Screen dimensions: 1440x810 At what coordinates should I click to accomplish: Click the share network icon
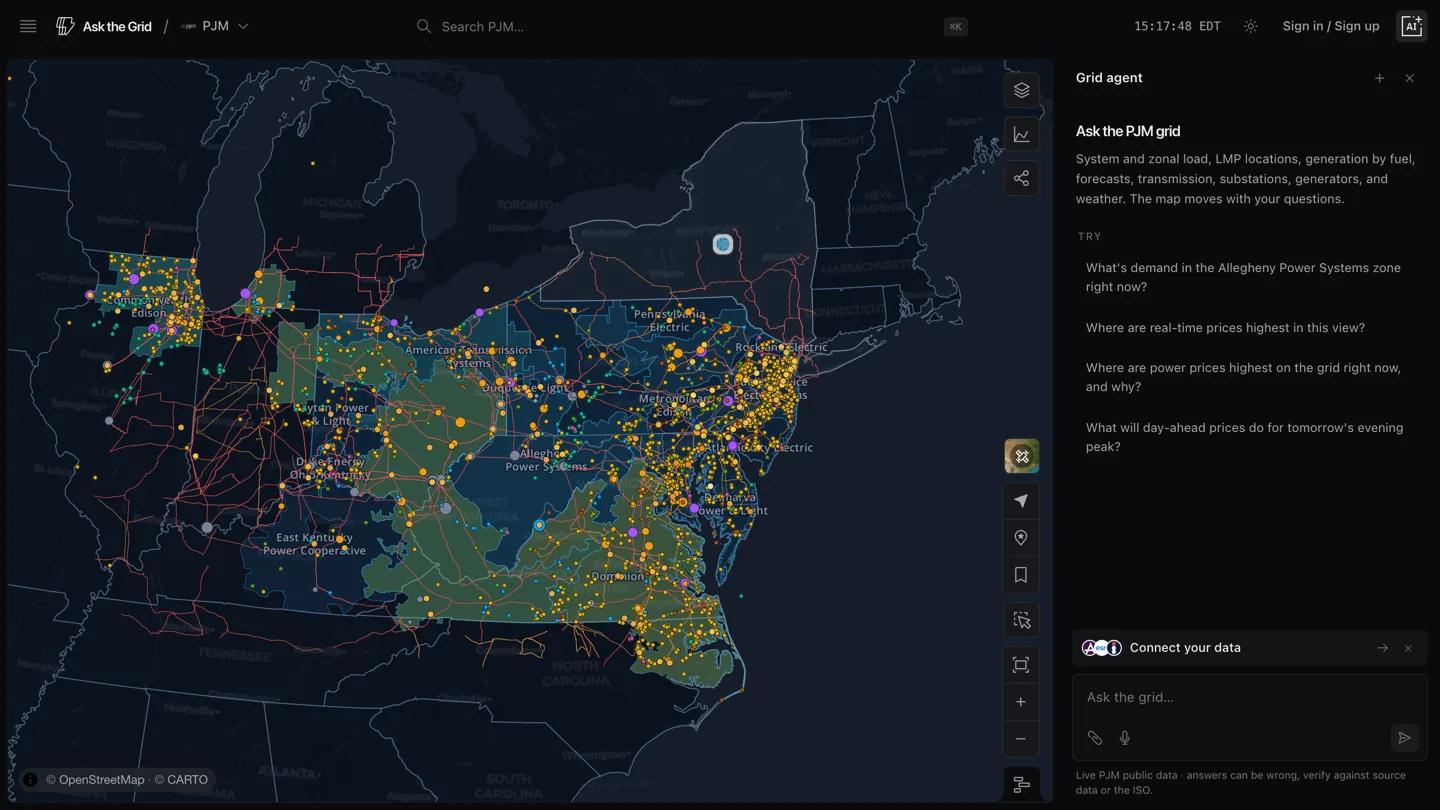(1021, 179)
